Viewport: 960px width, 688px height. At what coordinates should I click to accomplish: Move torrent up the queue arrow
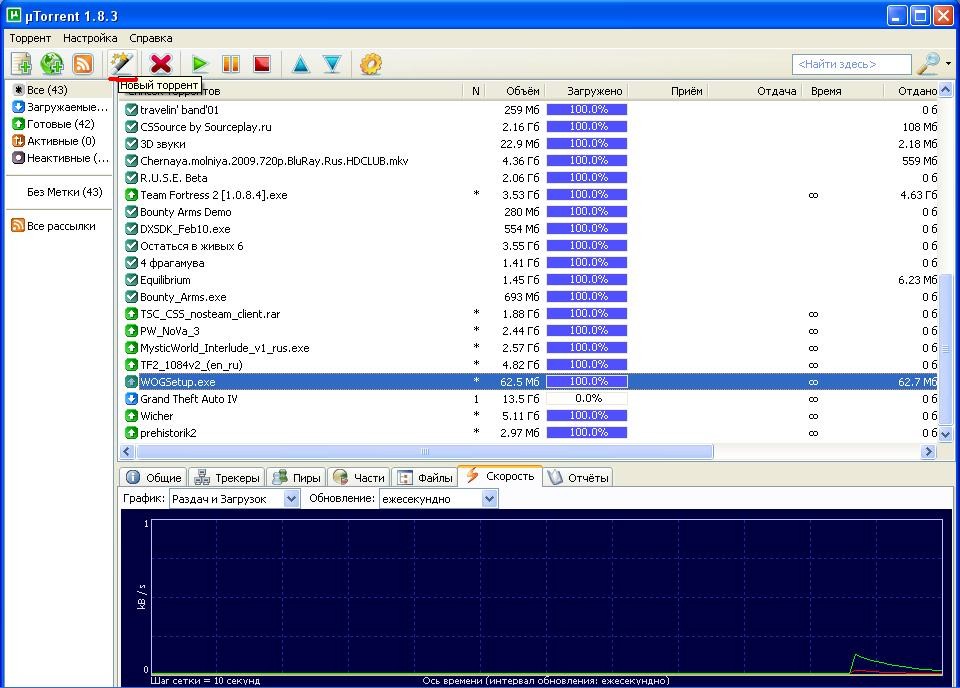[301, 64]
